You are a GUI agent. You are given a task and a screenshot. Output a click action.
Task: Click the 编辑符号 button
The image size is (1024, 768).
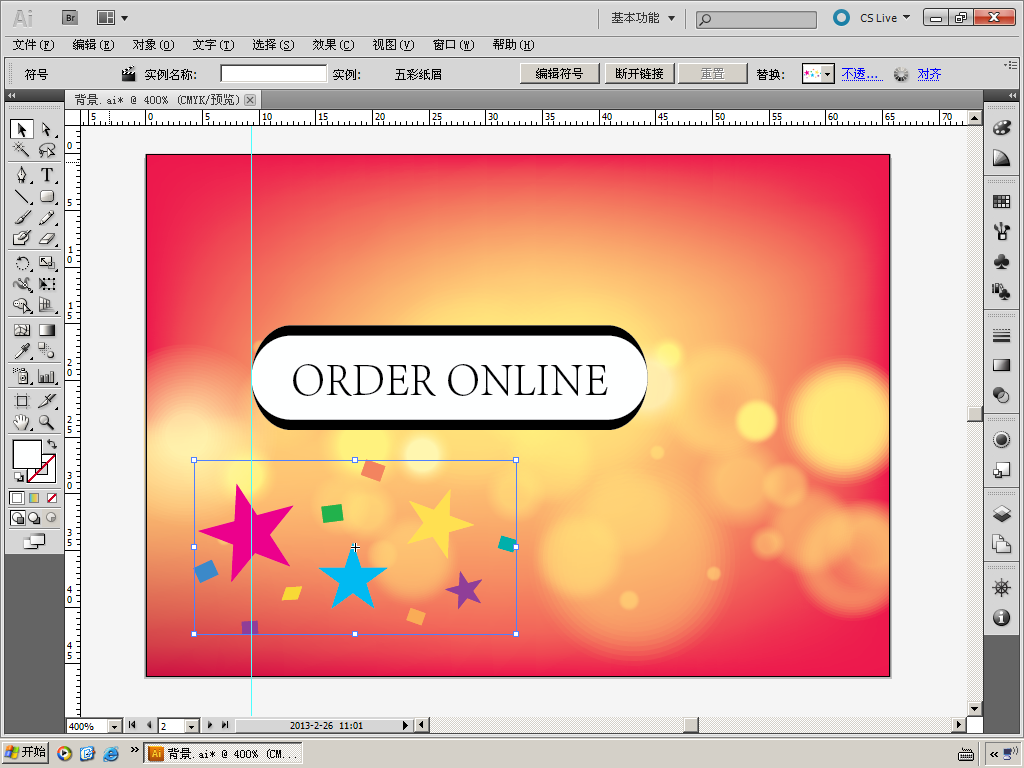point(560,74)
